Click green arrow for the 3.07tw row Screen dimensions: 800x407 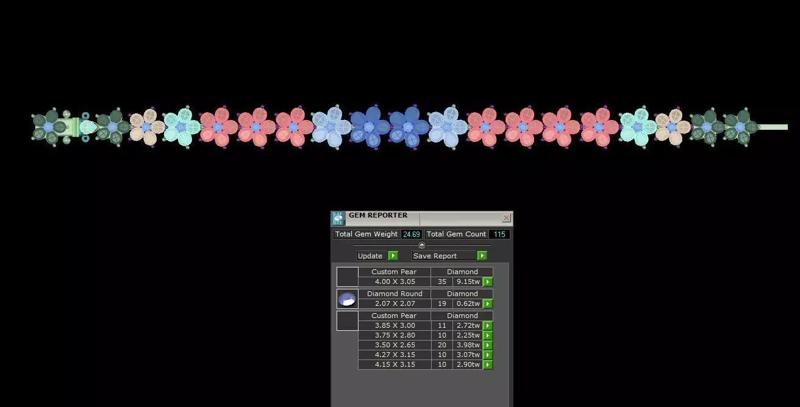click(488, 354)
